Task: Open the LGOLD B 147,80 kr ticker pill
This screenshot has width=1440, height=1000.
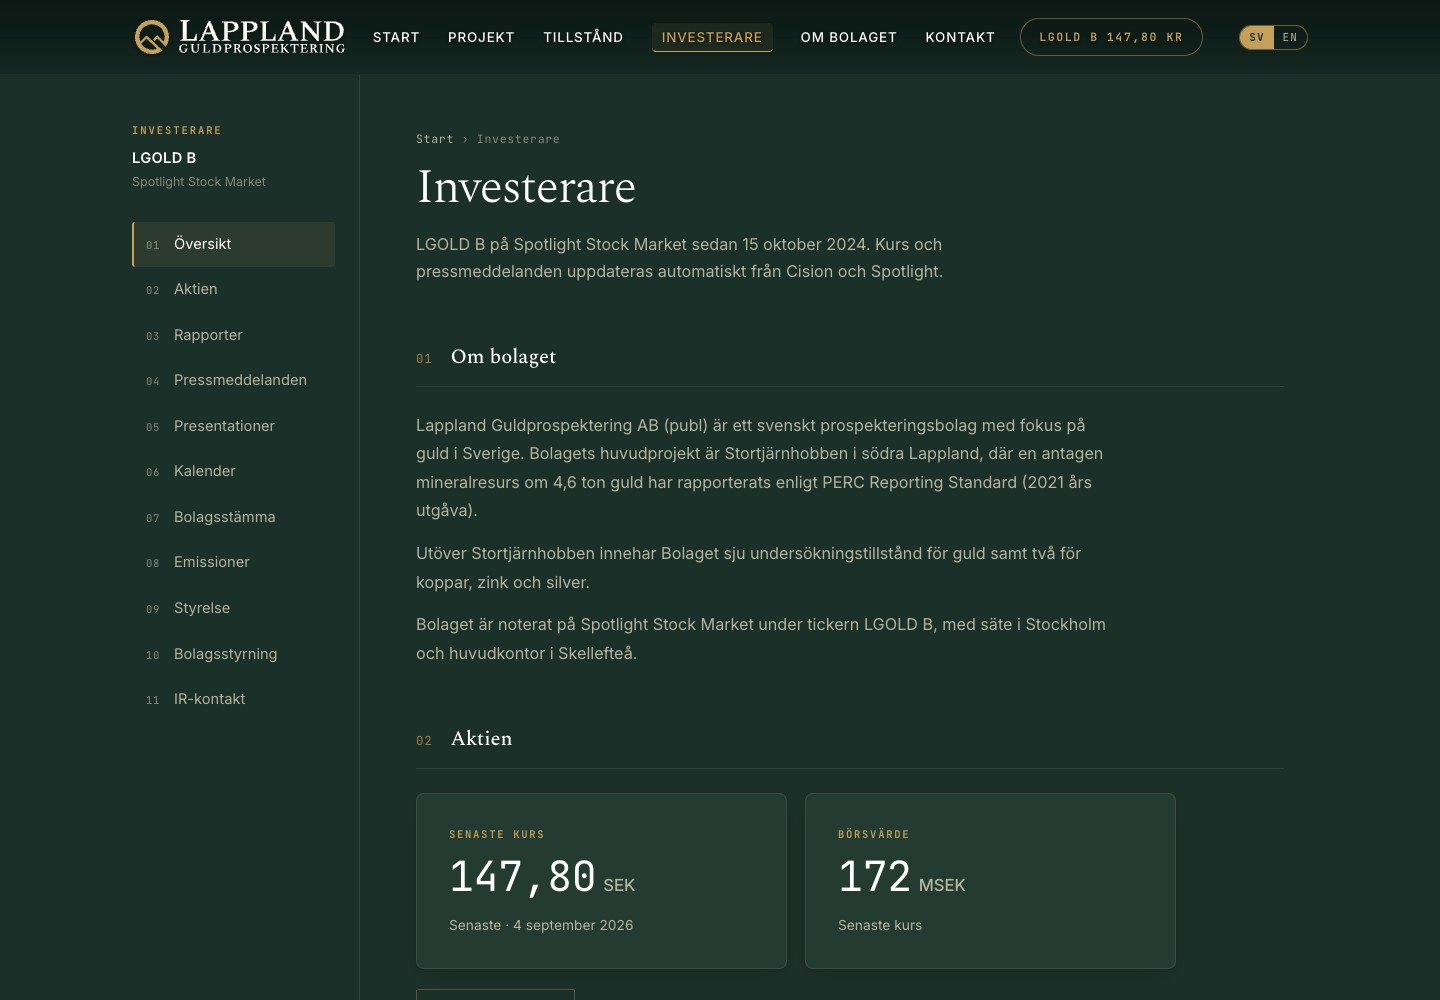Action: click(1111, 37)
